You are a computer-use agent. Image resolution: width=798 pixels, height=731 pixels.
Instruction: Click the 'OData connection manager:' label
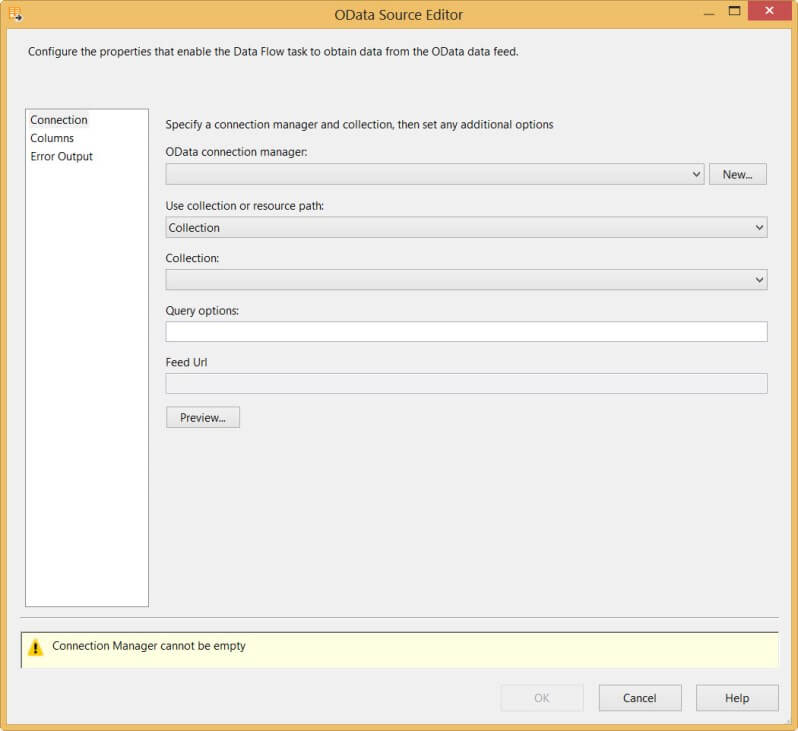[236, 152]
